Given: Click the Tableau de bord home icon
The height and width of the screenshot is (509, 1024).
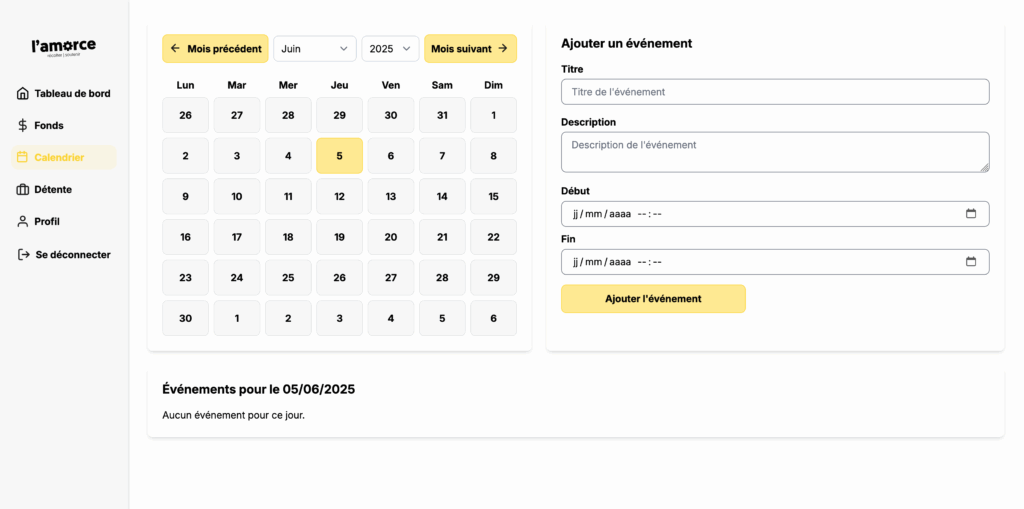Looking at the screenshot, I should point(23,93).
